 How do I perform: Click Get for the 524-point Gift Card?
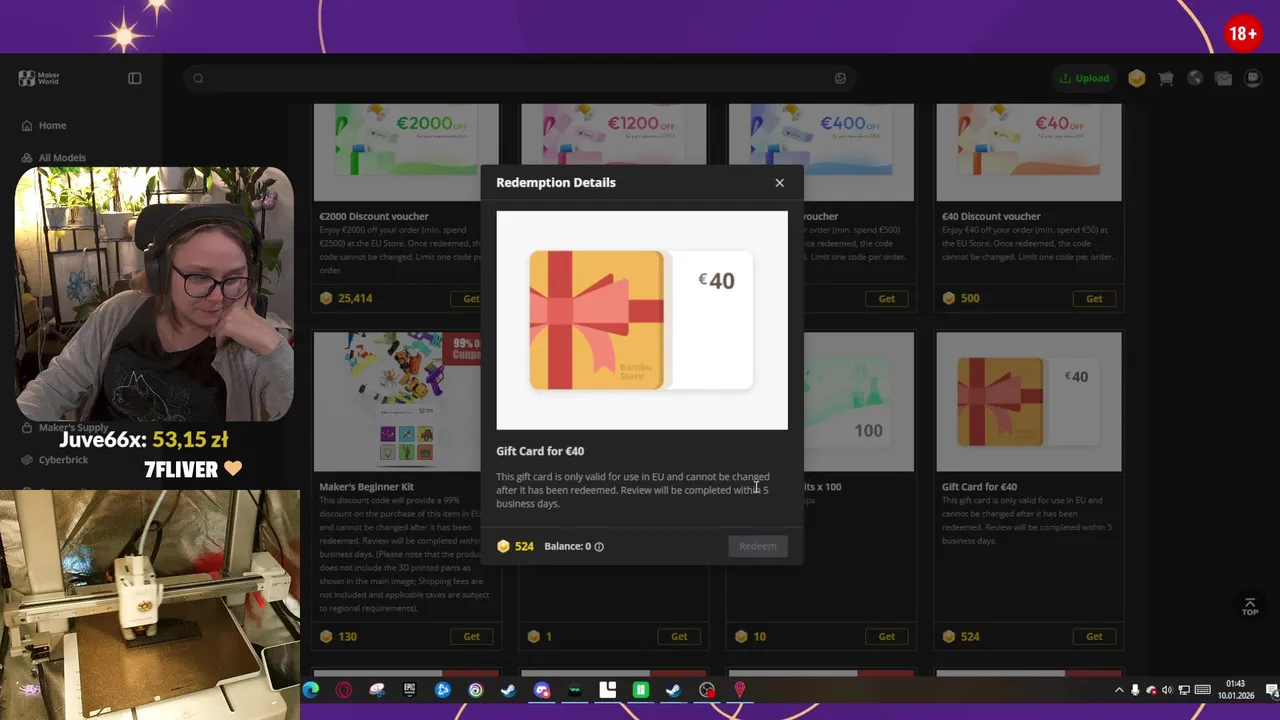point(1094,637)
